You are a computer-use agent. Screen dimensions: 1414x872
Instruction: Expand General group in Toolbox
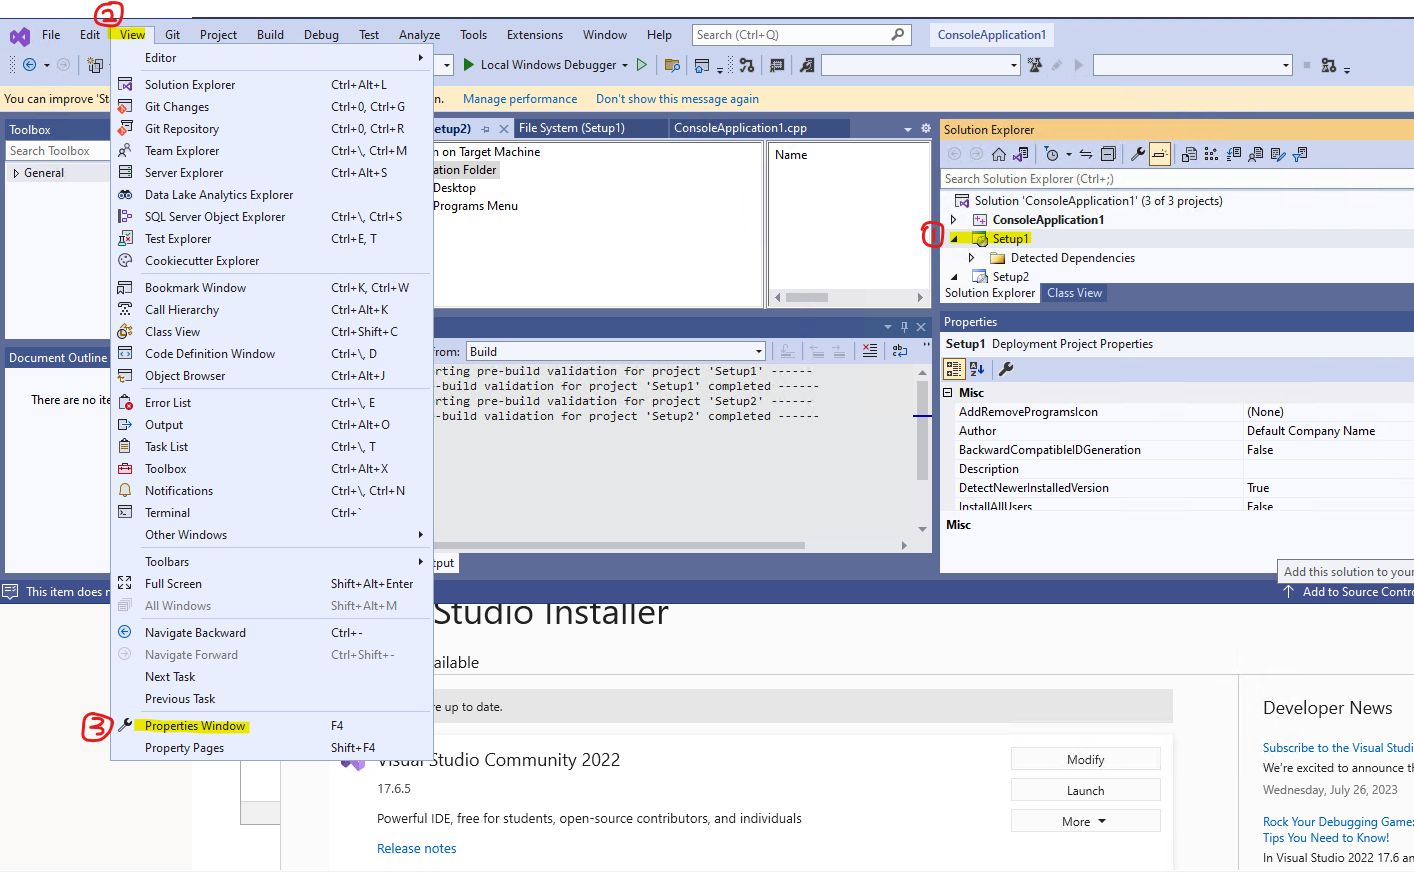16,173
